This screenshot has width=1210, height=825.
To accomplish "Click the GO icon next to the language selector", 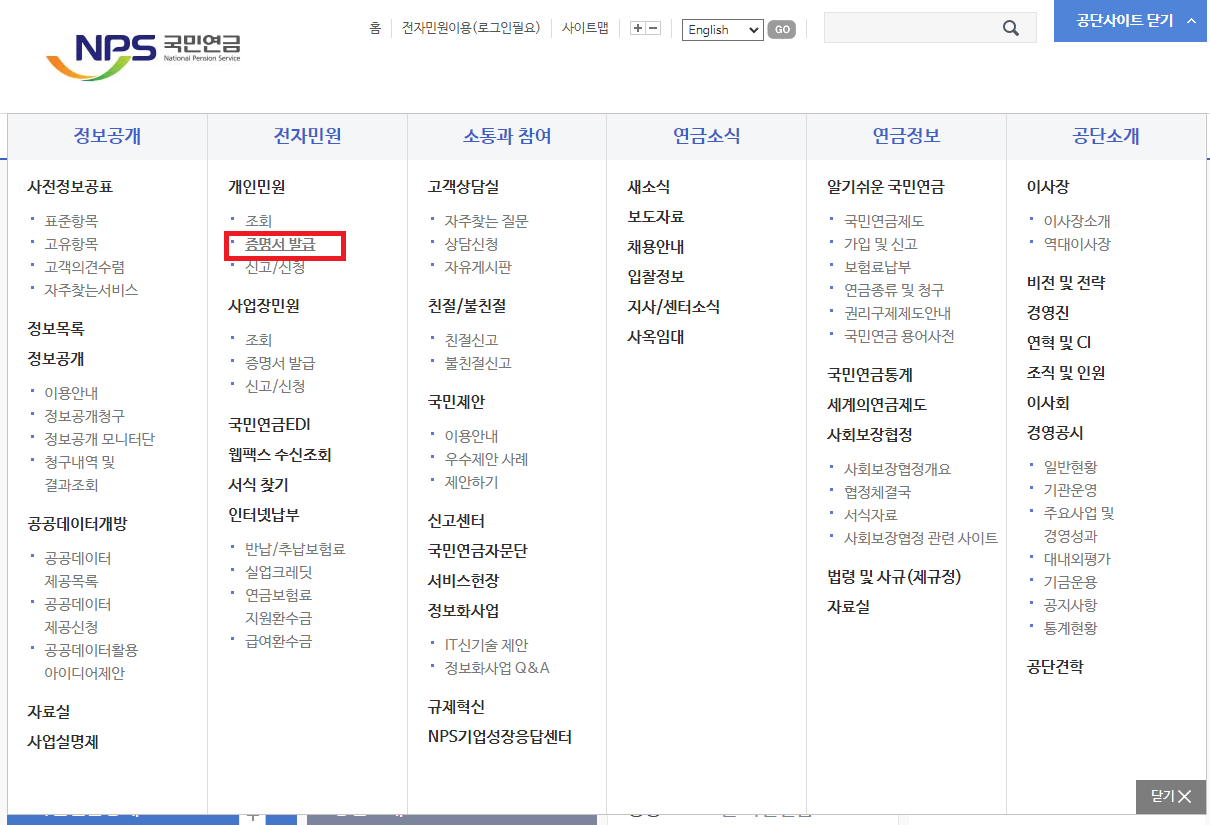I will point(781,30).
